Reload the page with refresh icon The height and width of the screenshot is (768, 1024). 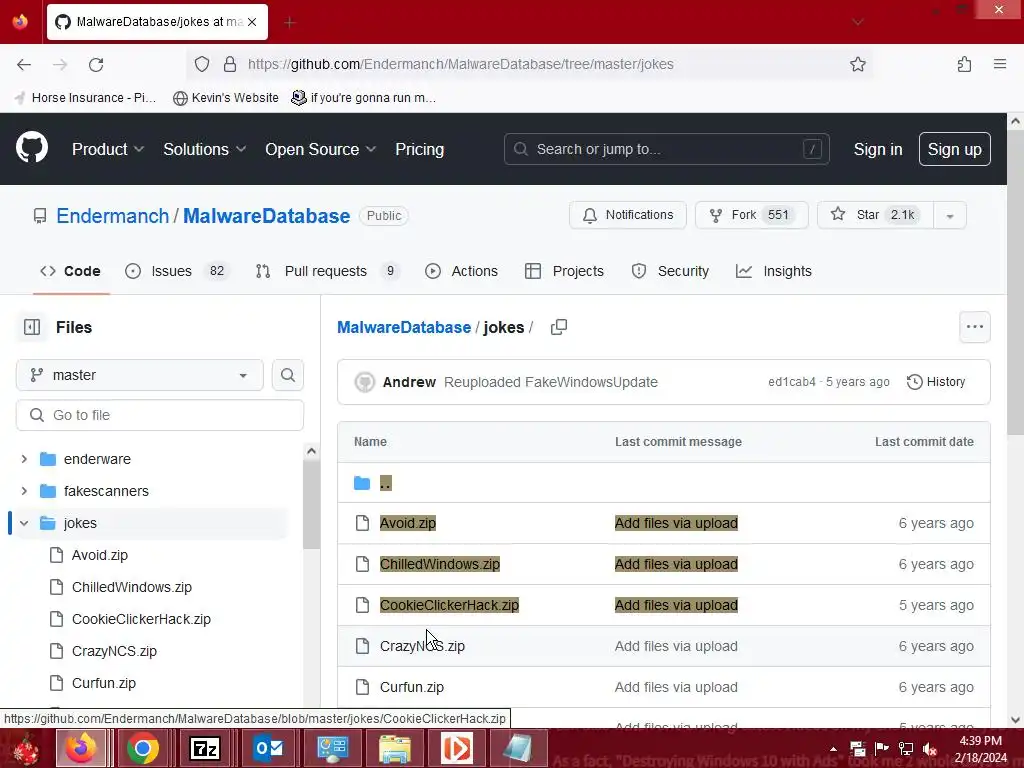(x=96, y=64)
